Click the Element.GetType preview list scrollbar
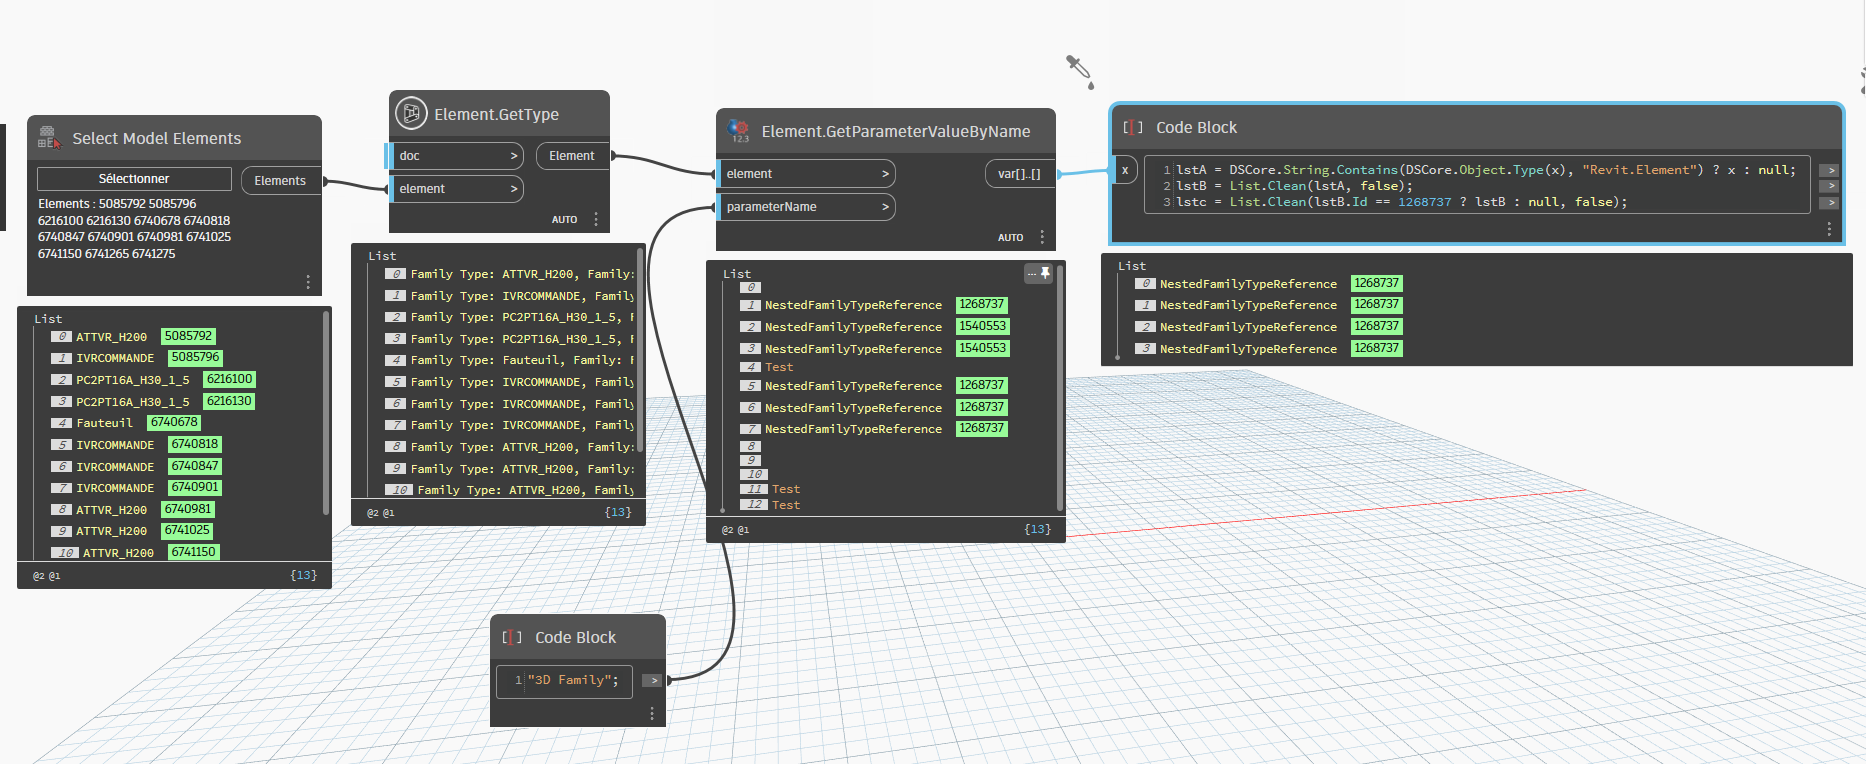The image size is (1866, 764). pyautogui.click(x=640, y=350)
